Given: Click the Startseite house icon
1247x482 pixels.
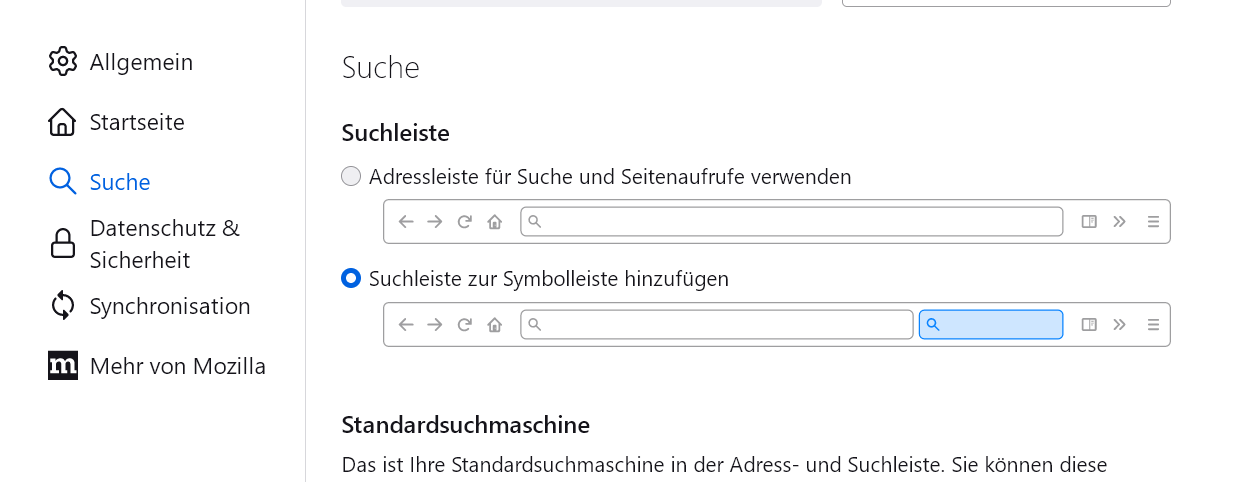Looking at the screenshot, I should pyautogui.click(x=62, y=122).
